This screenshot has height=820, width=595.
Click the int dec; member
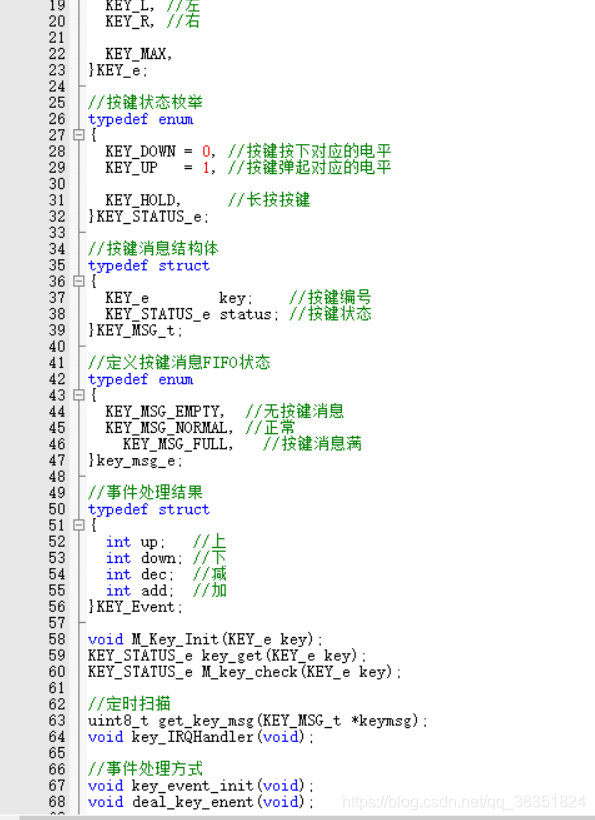coord(140,574)
